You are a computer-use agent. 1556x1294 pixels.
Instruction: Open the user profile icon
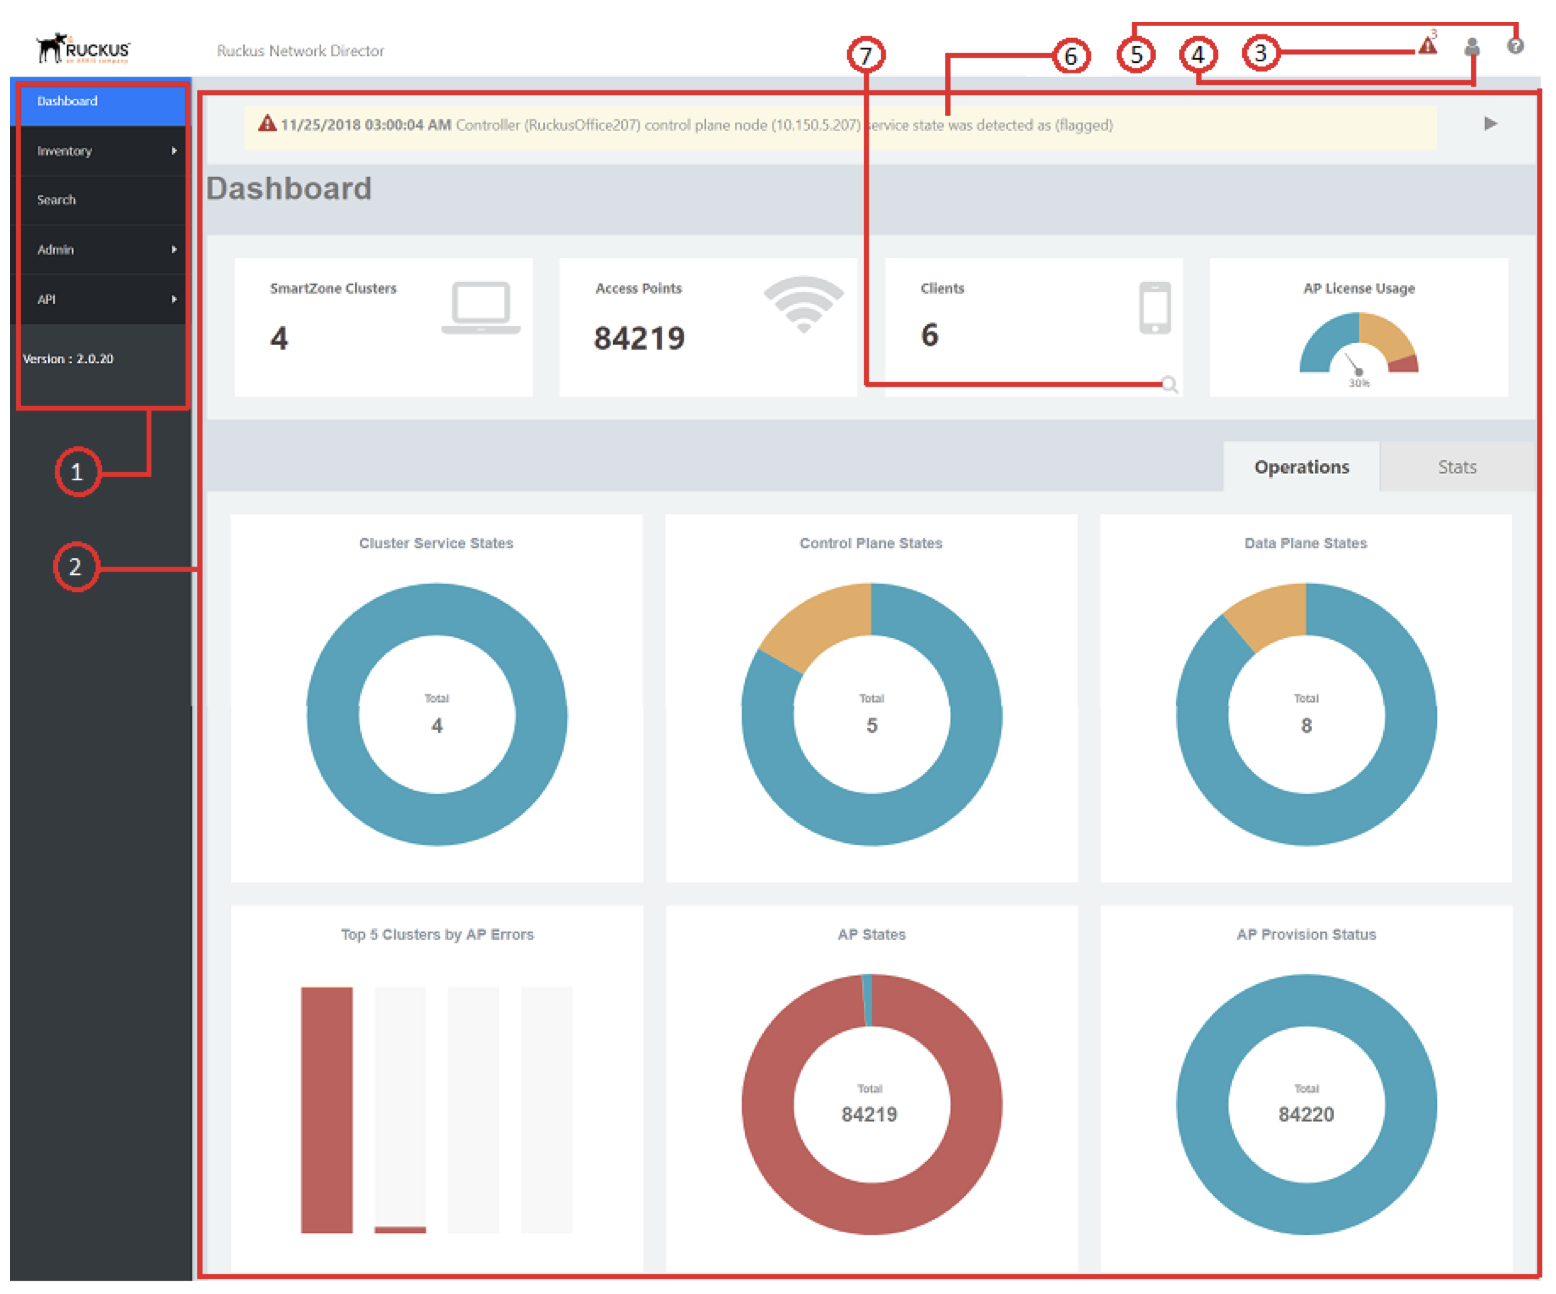[x=1471, y=47]
